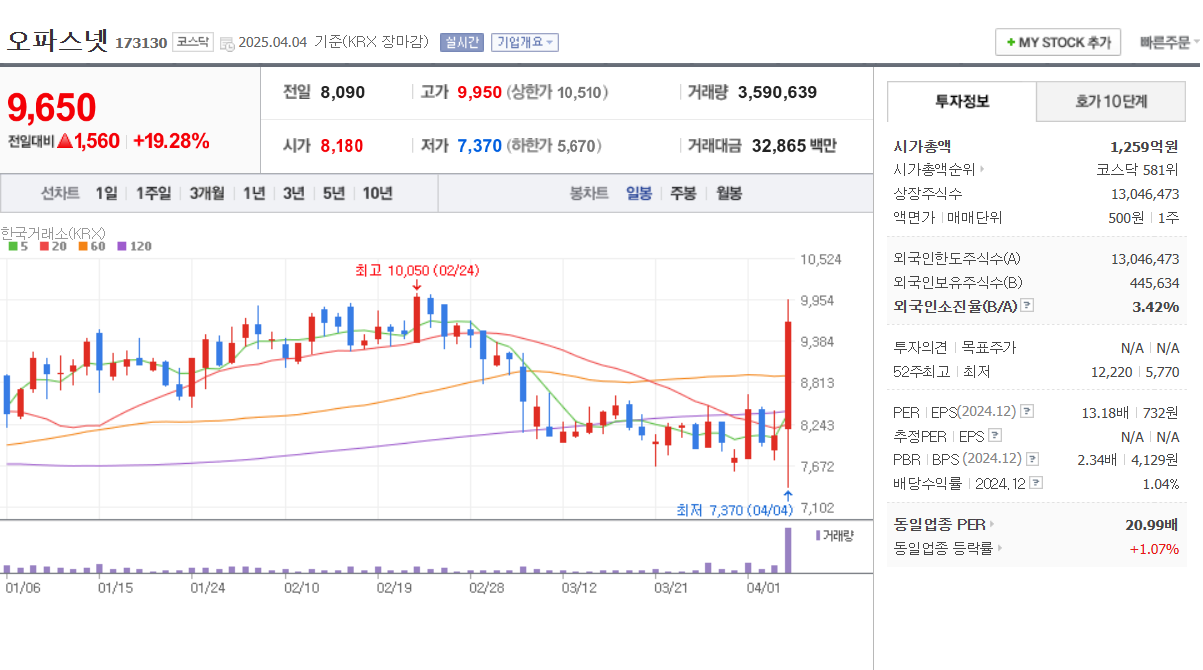This screenshot has width=1203, height=670.
Task: Click the previous close 8,090
Action: click(343, 92)
